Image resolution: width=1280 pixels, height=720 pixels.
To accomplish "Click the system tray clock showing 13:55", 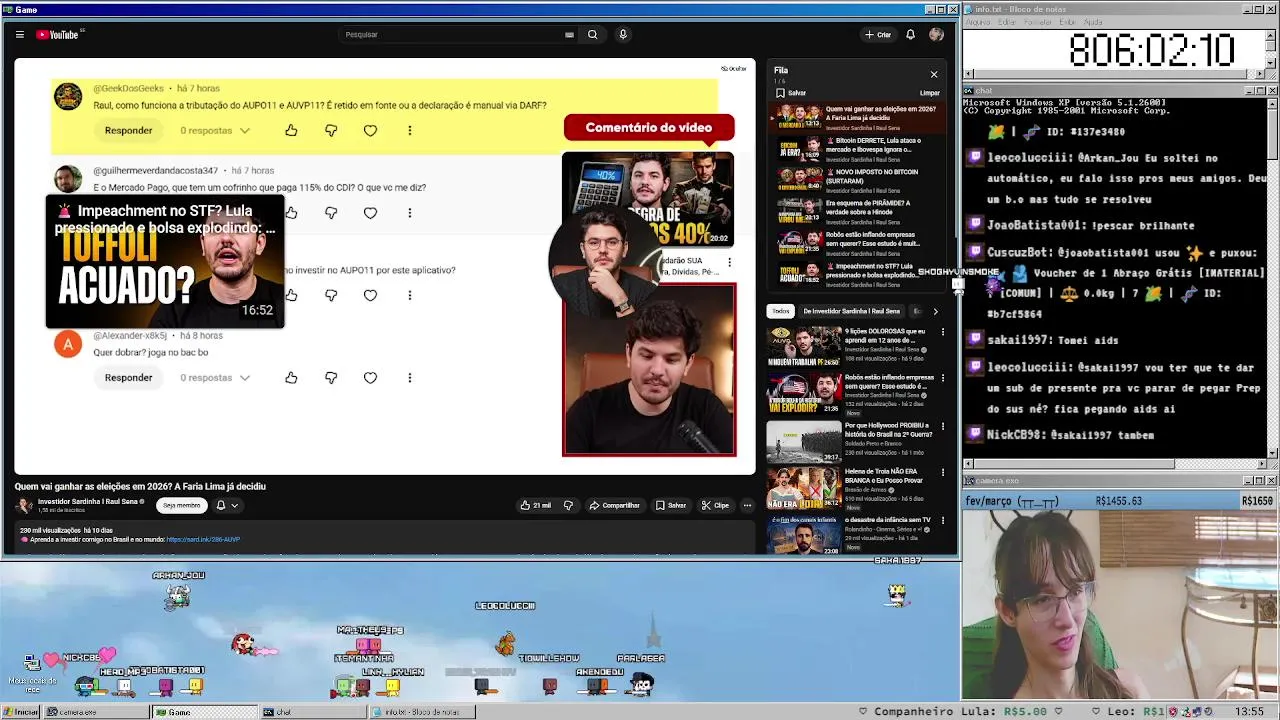I will click(x=1249, y=712).
